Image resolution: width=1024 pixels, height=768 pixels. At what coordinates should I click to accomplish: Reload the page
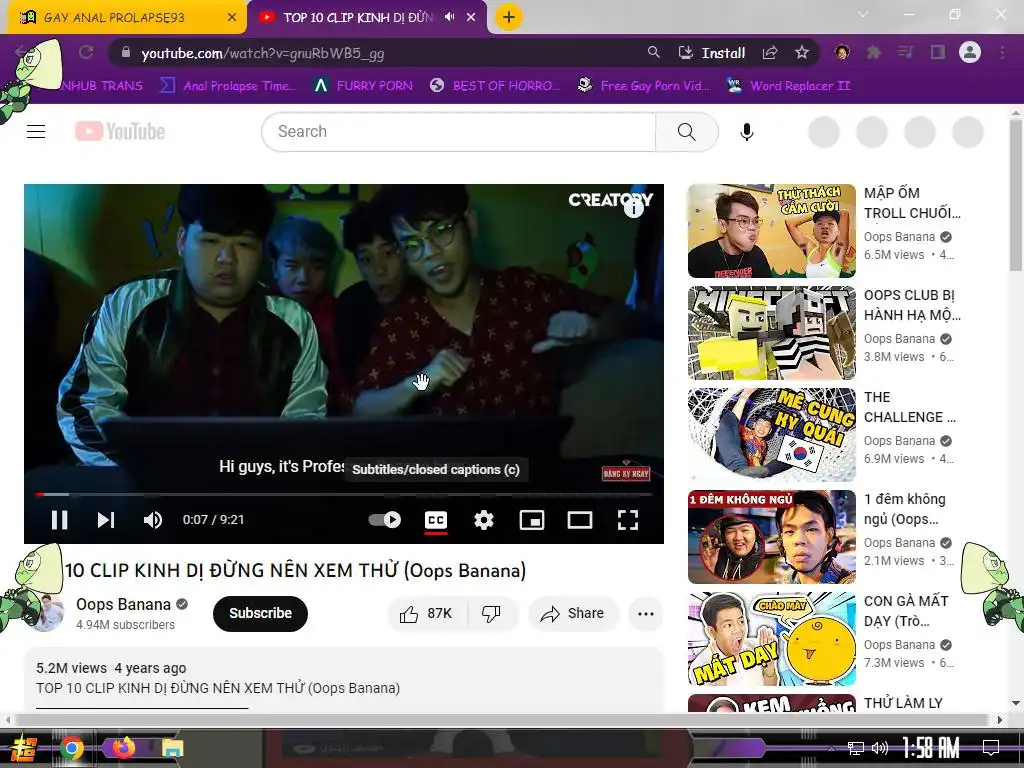[x=86, y=52]
